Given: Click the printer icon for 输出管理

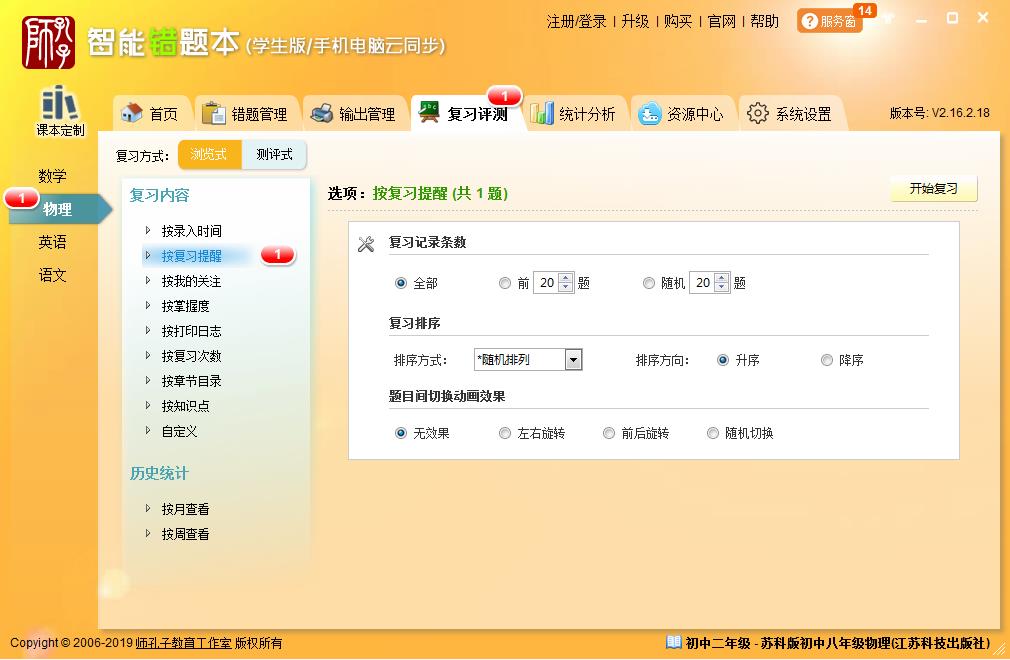Looking at the screenshot, I should (321, 113).
